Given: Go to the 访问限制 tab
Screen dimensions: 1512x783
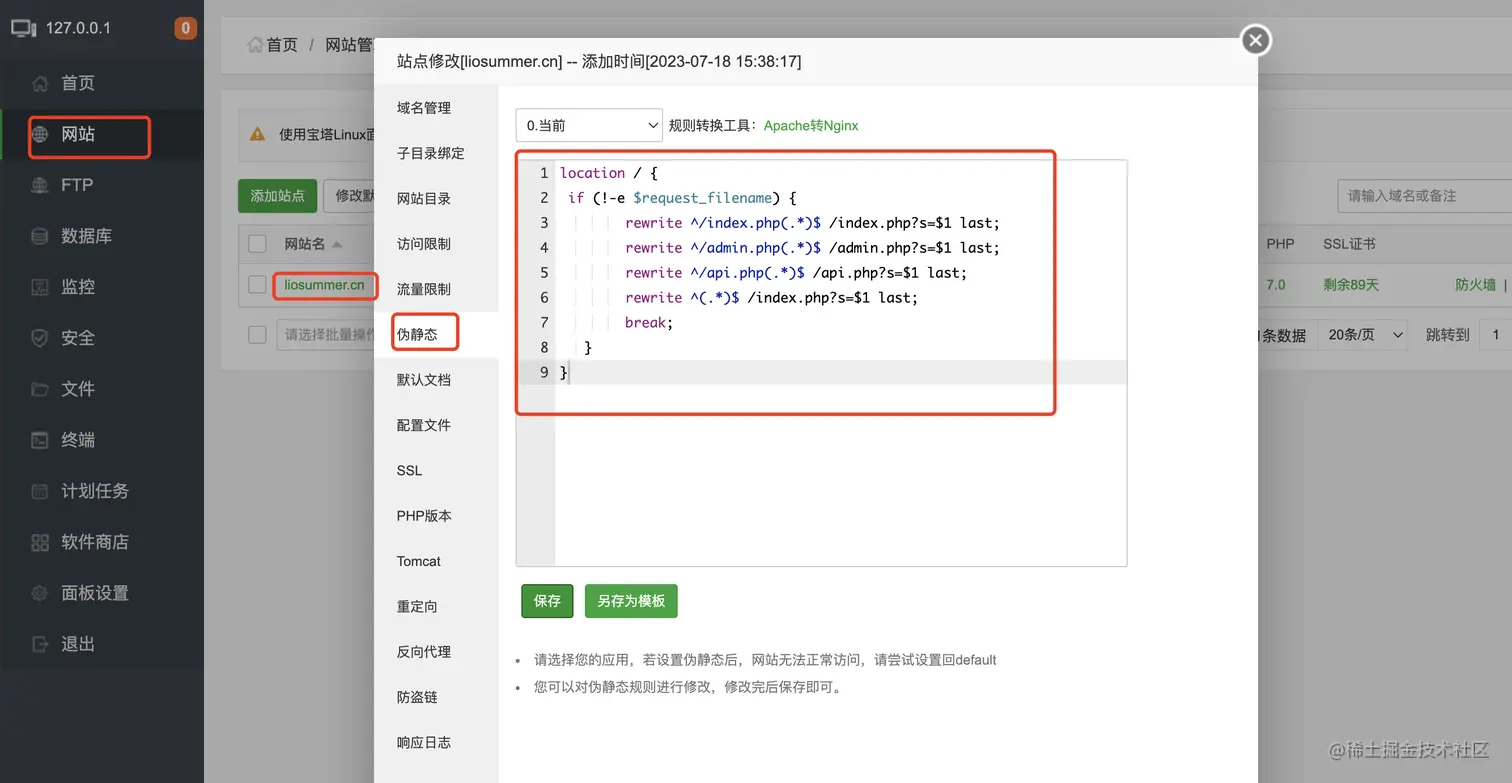Looking at the screenshot, I should tap(436, 244).
